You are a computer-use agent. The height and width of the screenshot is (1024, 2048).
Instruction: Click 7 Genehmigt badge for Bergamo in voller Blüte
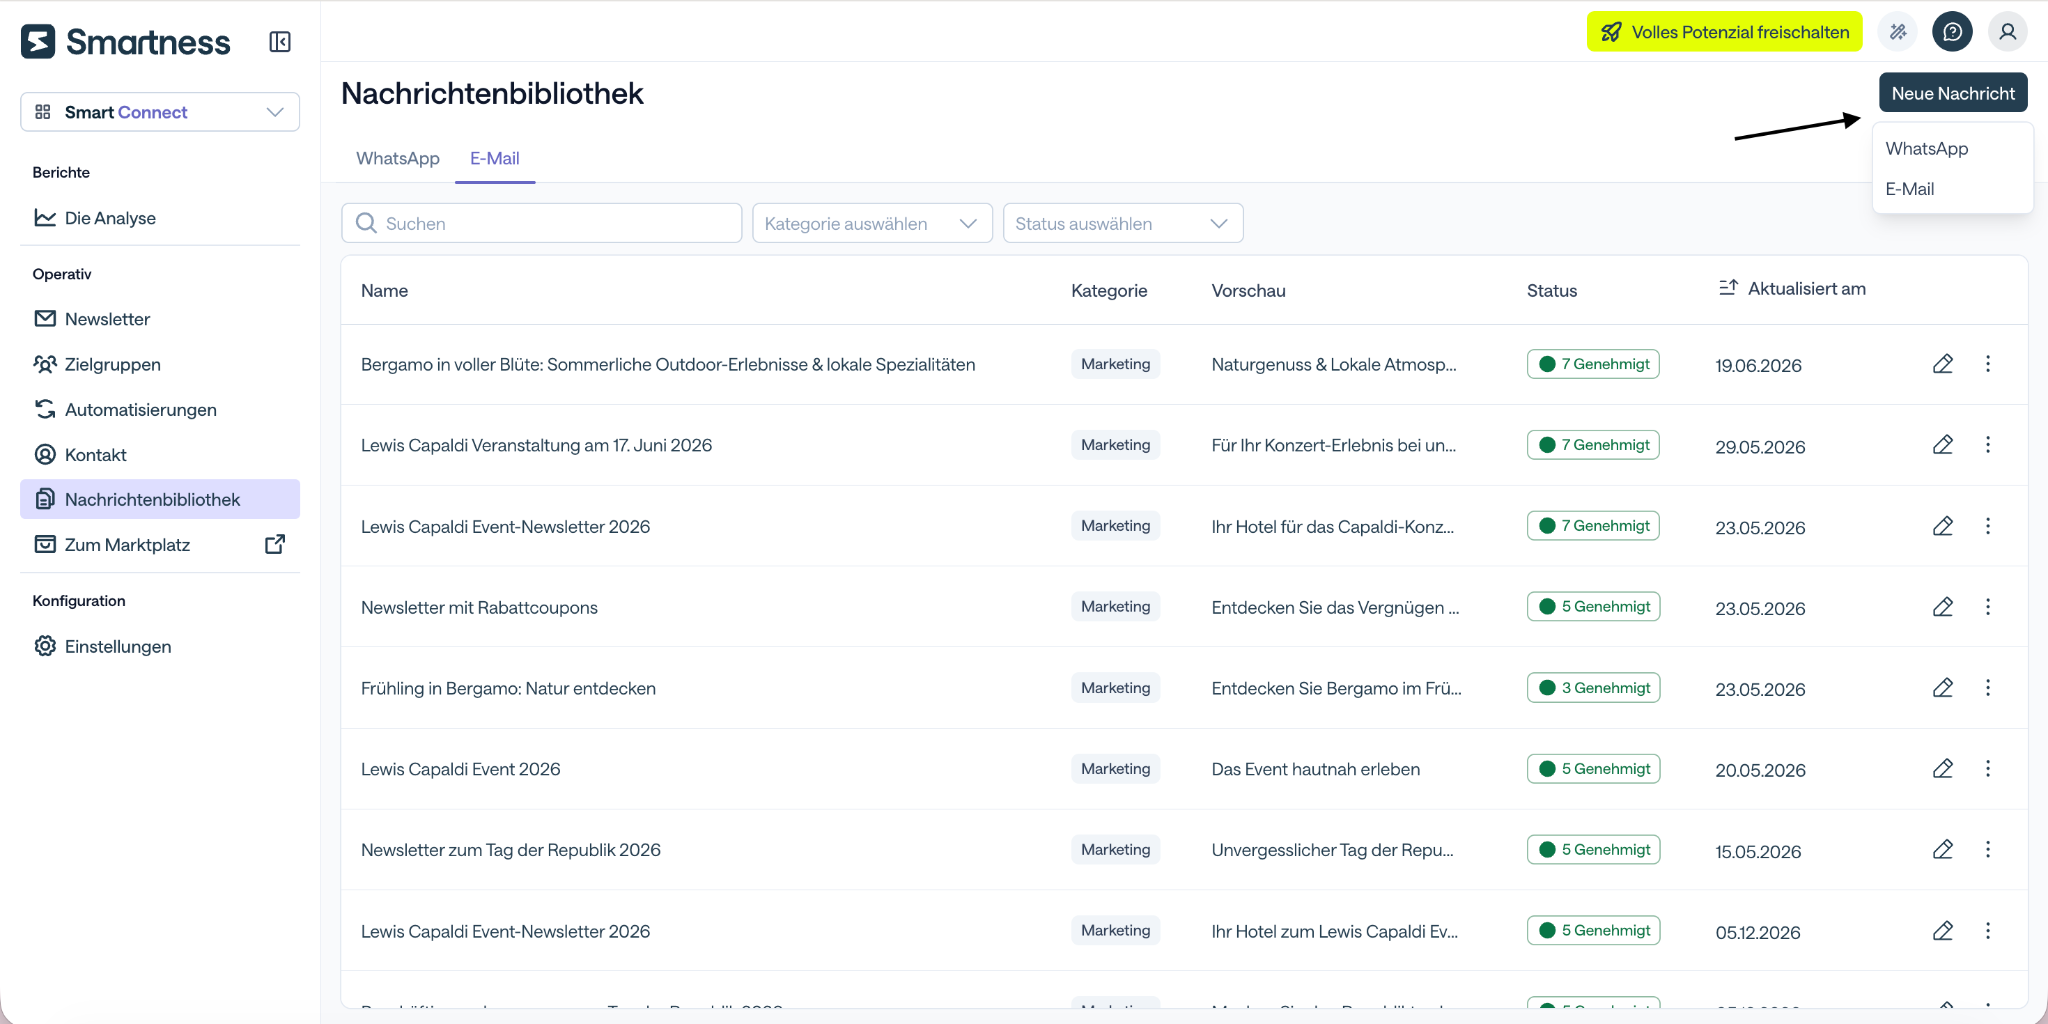coord(1593,364)
